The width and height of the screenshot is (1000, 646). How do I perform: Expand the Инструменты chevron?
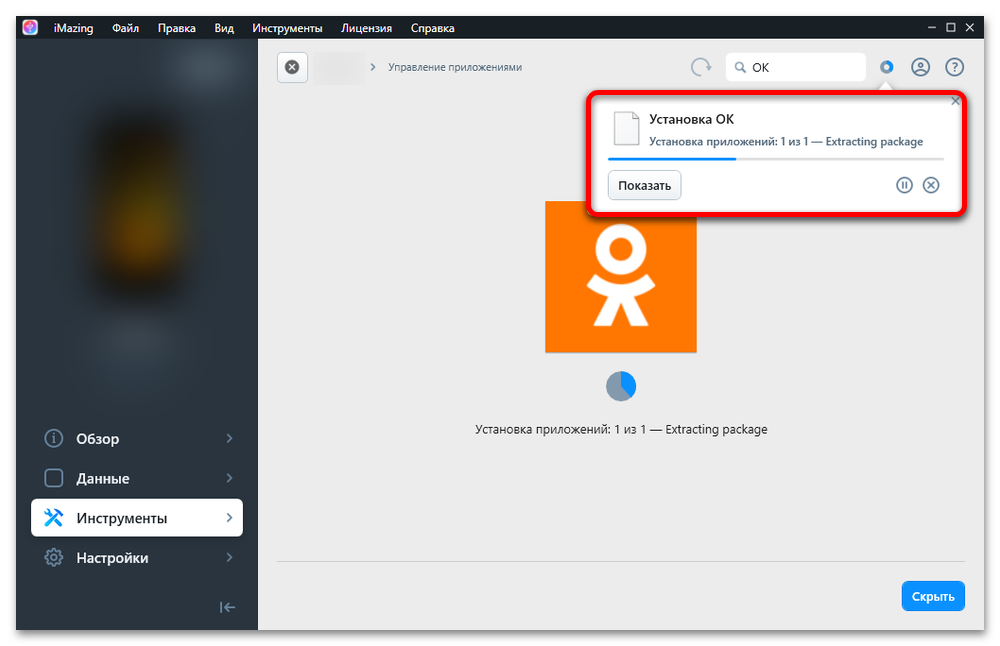click(x=229, y=517)
